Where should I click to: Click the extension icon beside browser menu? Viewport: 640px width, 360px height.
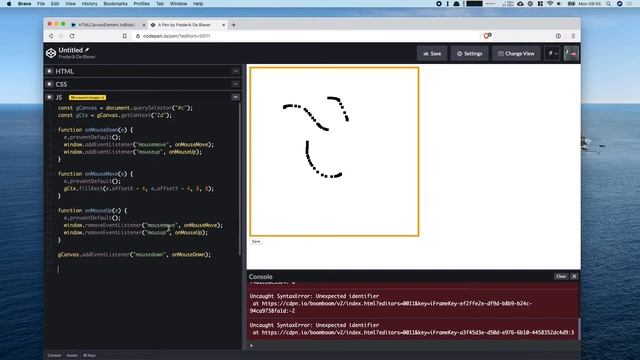pyautogui.click(x=558, y=36)
